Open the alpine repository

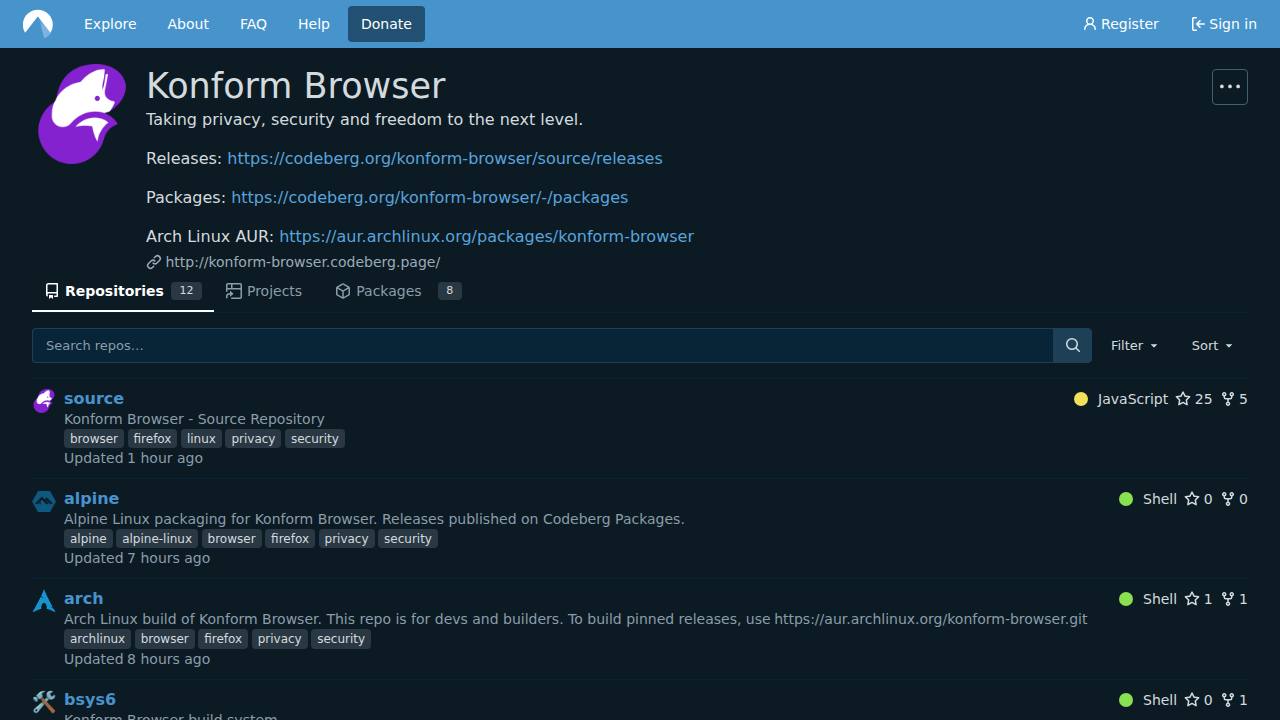point(91,498)
